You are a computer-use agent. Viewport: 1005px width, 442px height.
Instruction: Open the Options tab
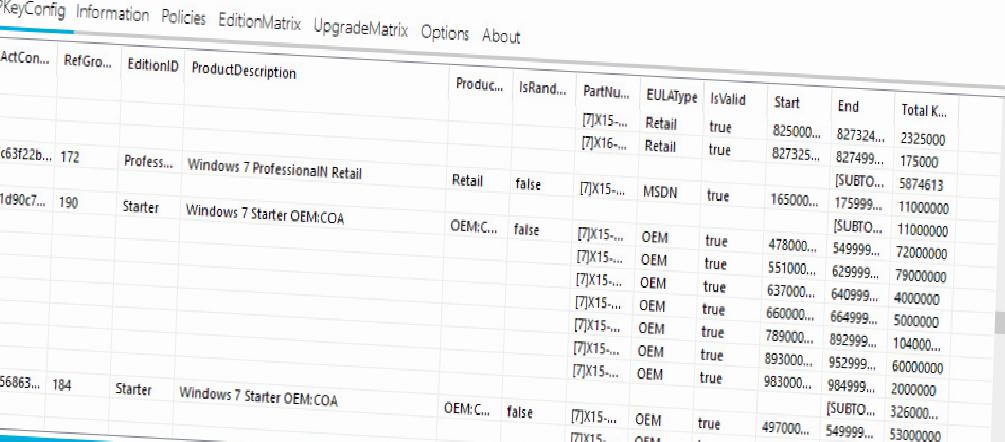point(445,33)
